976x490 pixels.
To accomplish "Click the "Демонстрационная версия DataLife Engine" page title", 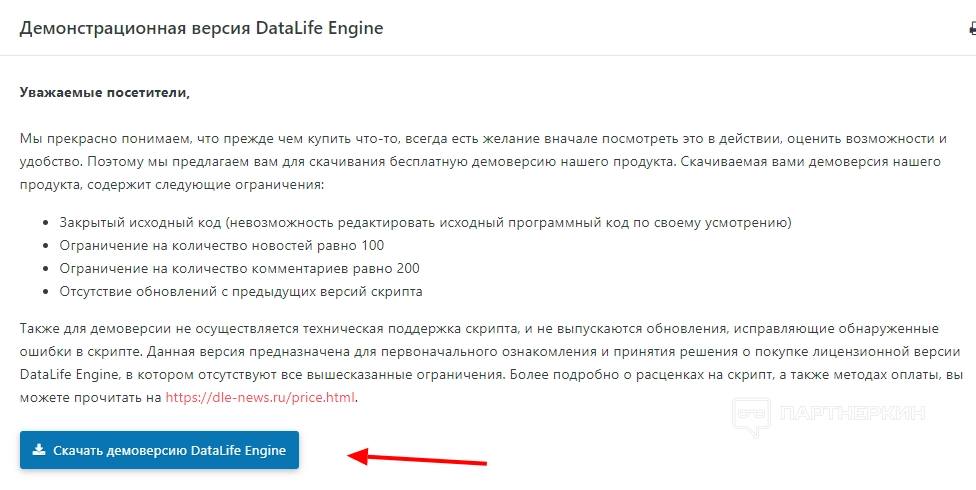I will (201, 28).
